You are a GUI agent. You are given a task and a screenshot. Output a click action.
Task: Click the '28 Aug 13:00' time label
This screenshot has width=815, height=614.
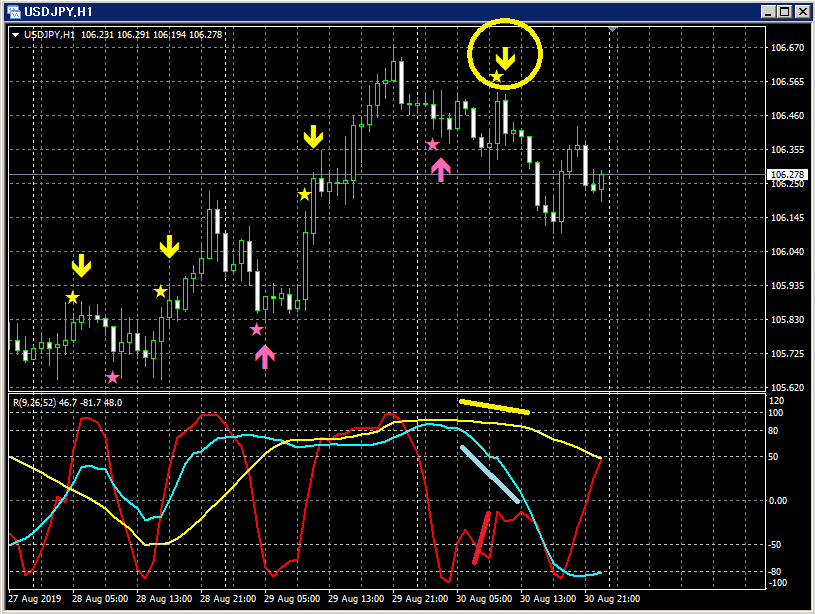tap(164, 599)
